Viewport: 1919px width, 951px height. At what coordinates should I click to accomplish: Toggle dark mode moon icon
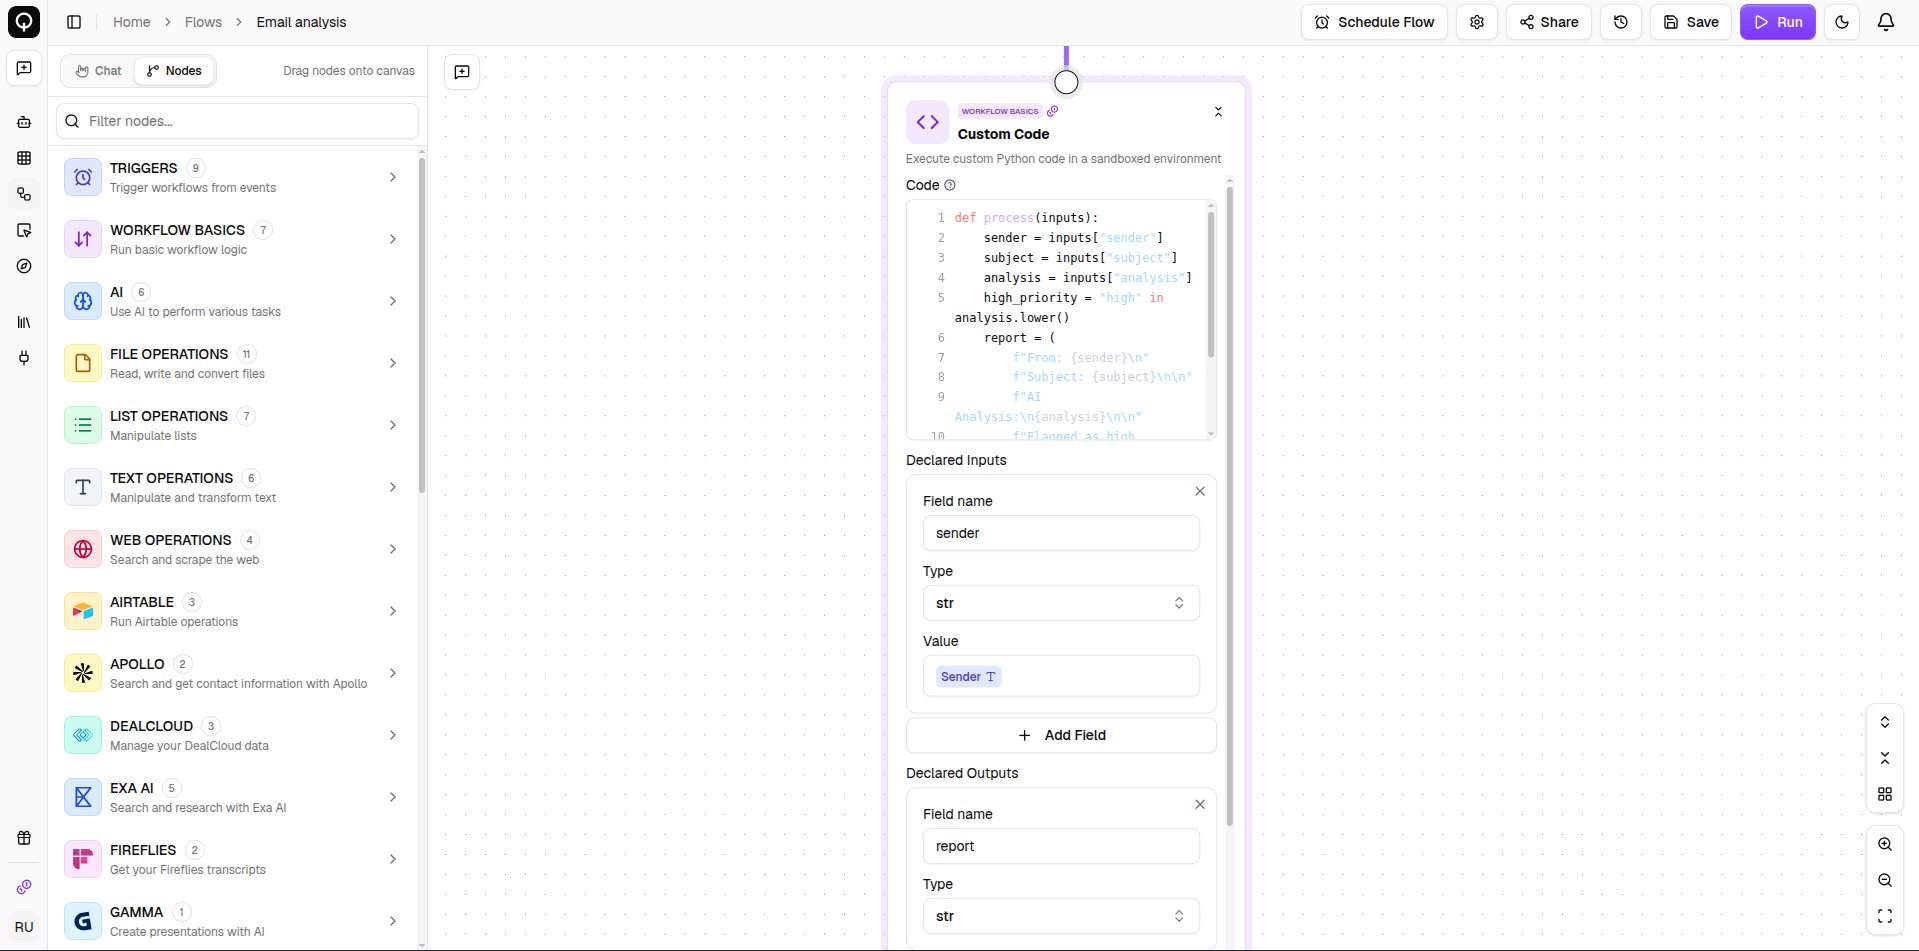tap(1842, 22)
